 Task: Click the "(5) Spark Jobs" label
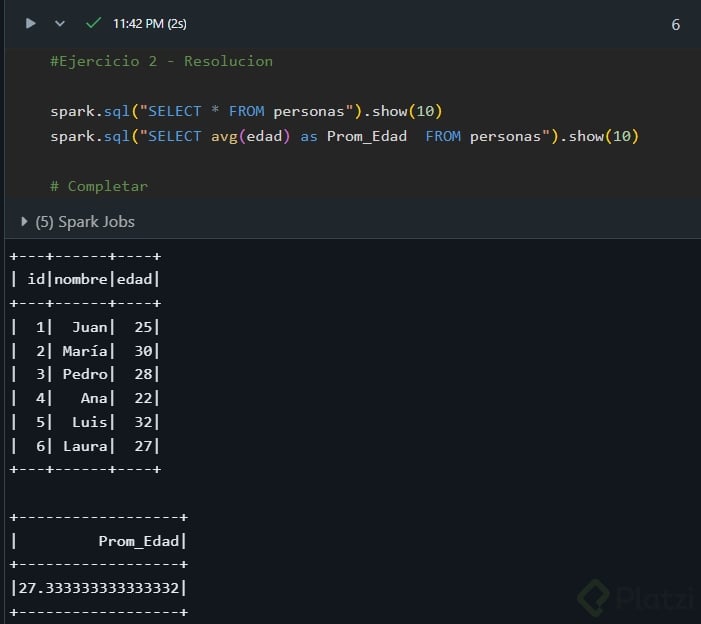85,221
